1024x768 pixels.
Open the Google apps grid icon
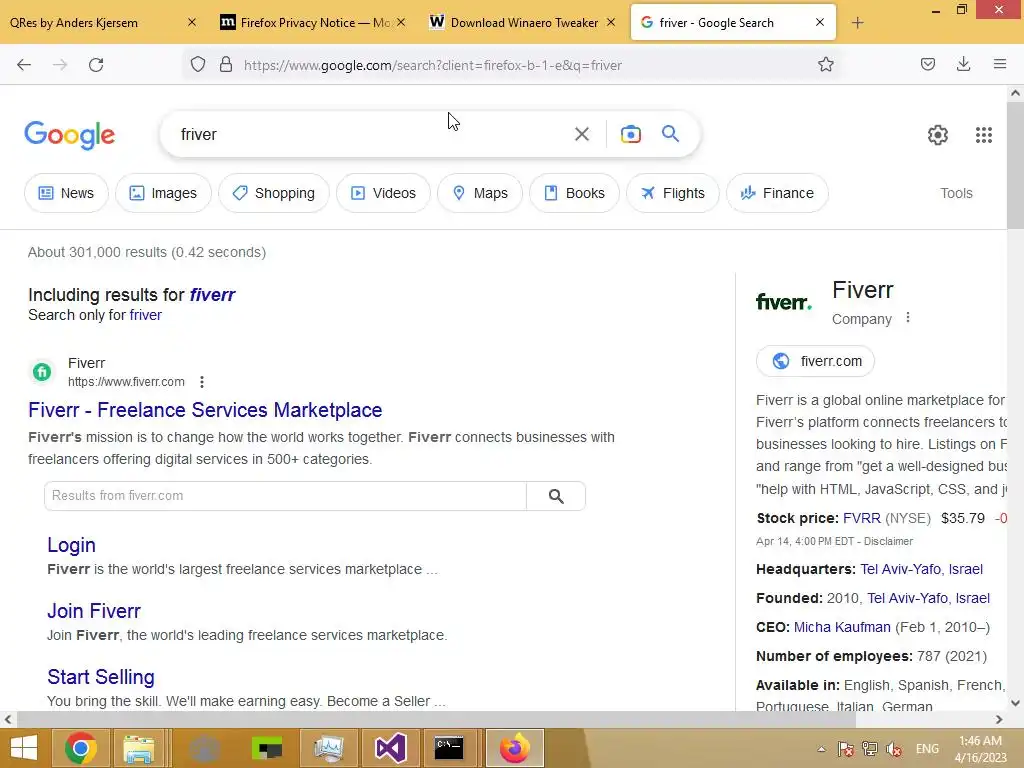(x=984, y=135)
